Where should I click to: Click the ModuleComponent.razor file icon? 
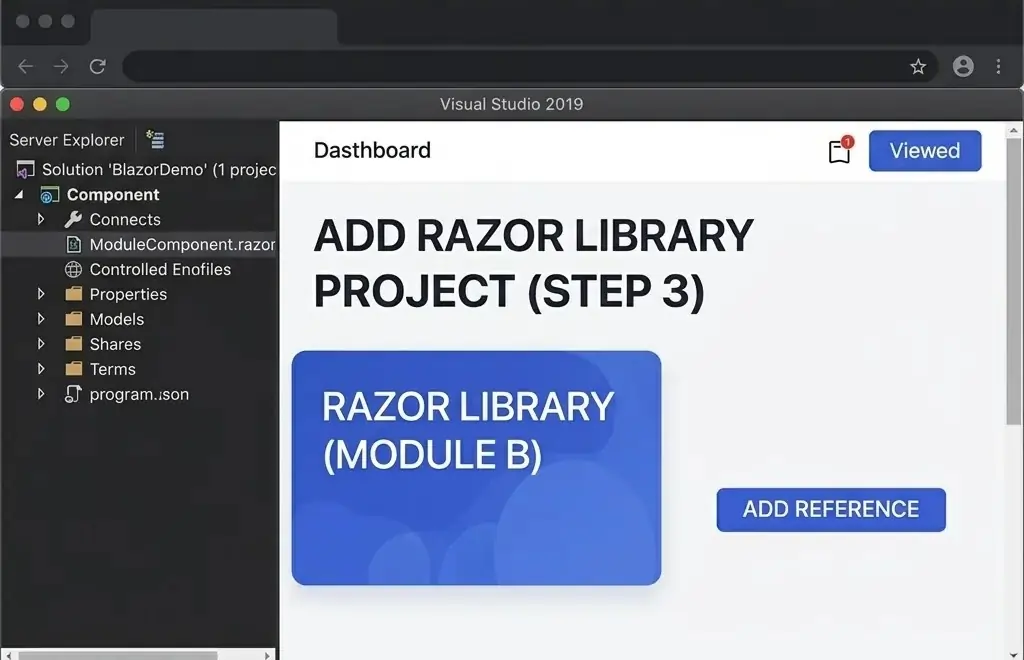tap(74, 244)
